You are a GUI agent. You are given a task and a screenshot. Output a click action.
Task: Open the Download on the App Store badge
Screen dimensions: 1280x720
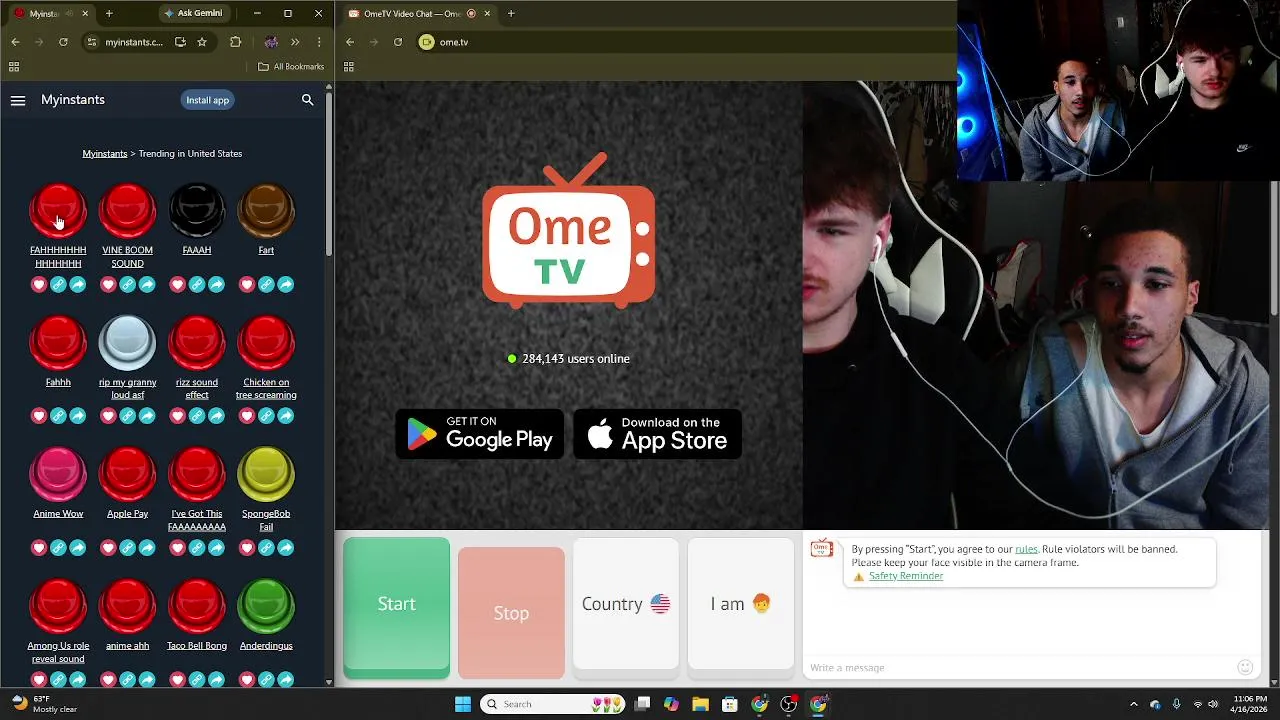click(x=658, y=434)
